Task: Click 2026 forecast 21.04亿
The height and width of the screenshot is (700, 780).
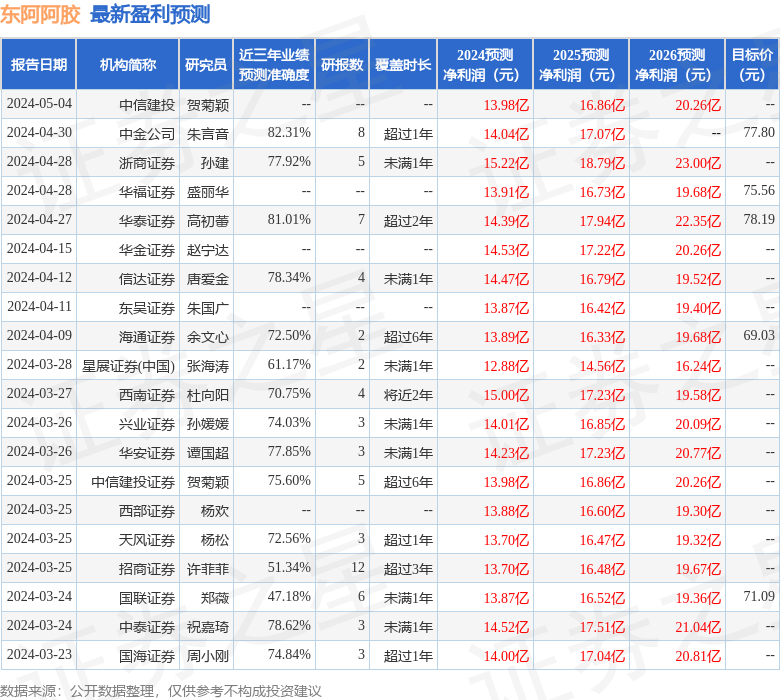Action: click(x=698, y=627)
